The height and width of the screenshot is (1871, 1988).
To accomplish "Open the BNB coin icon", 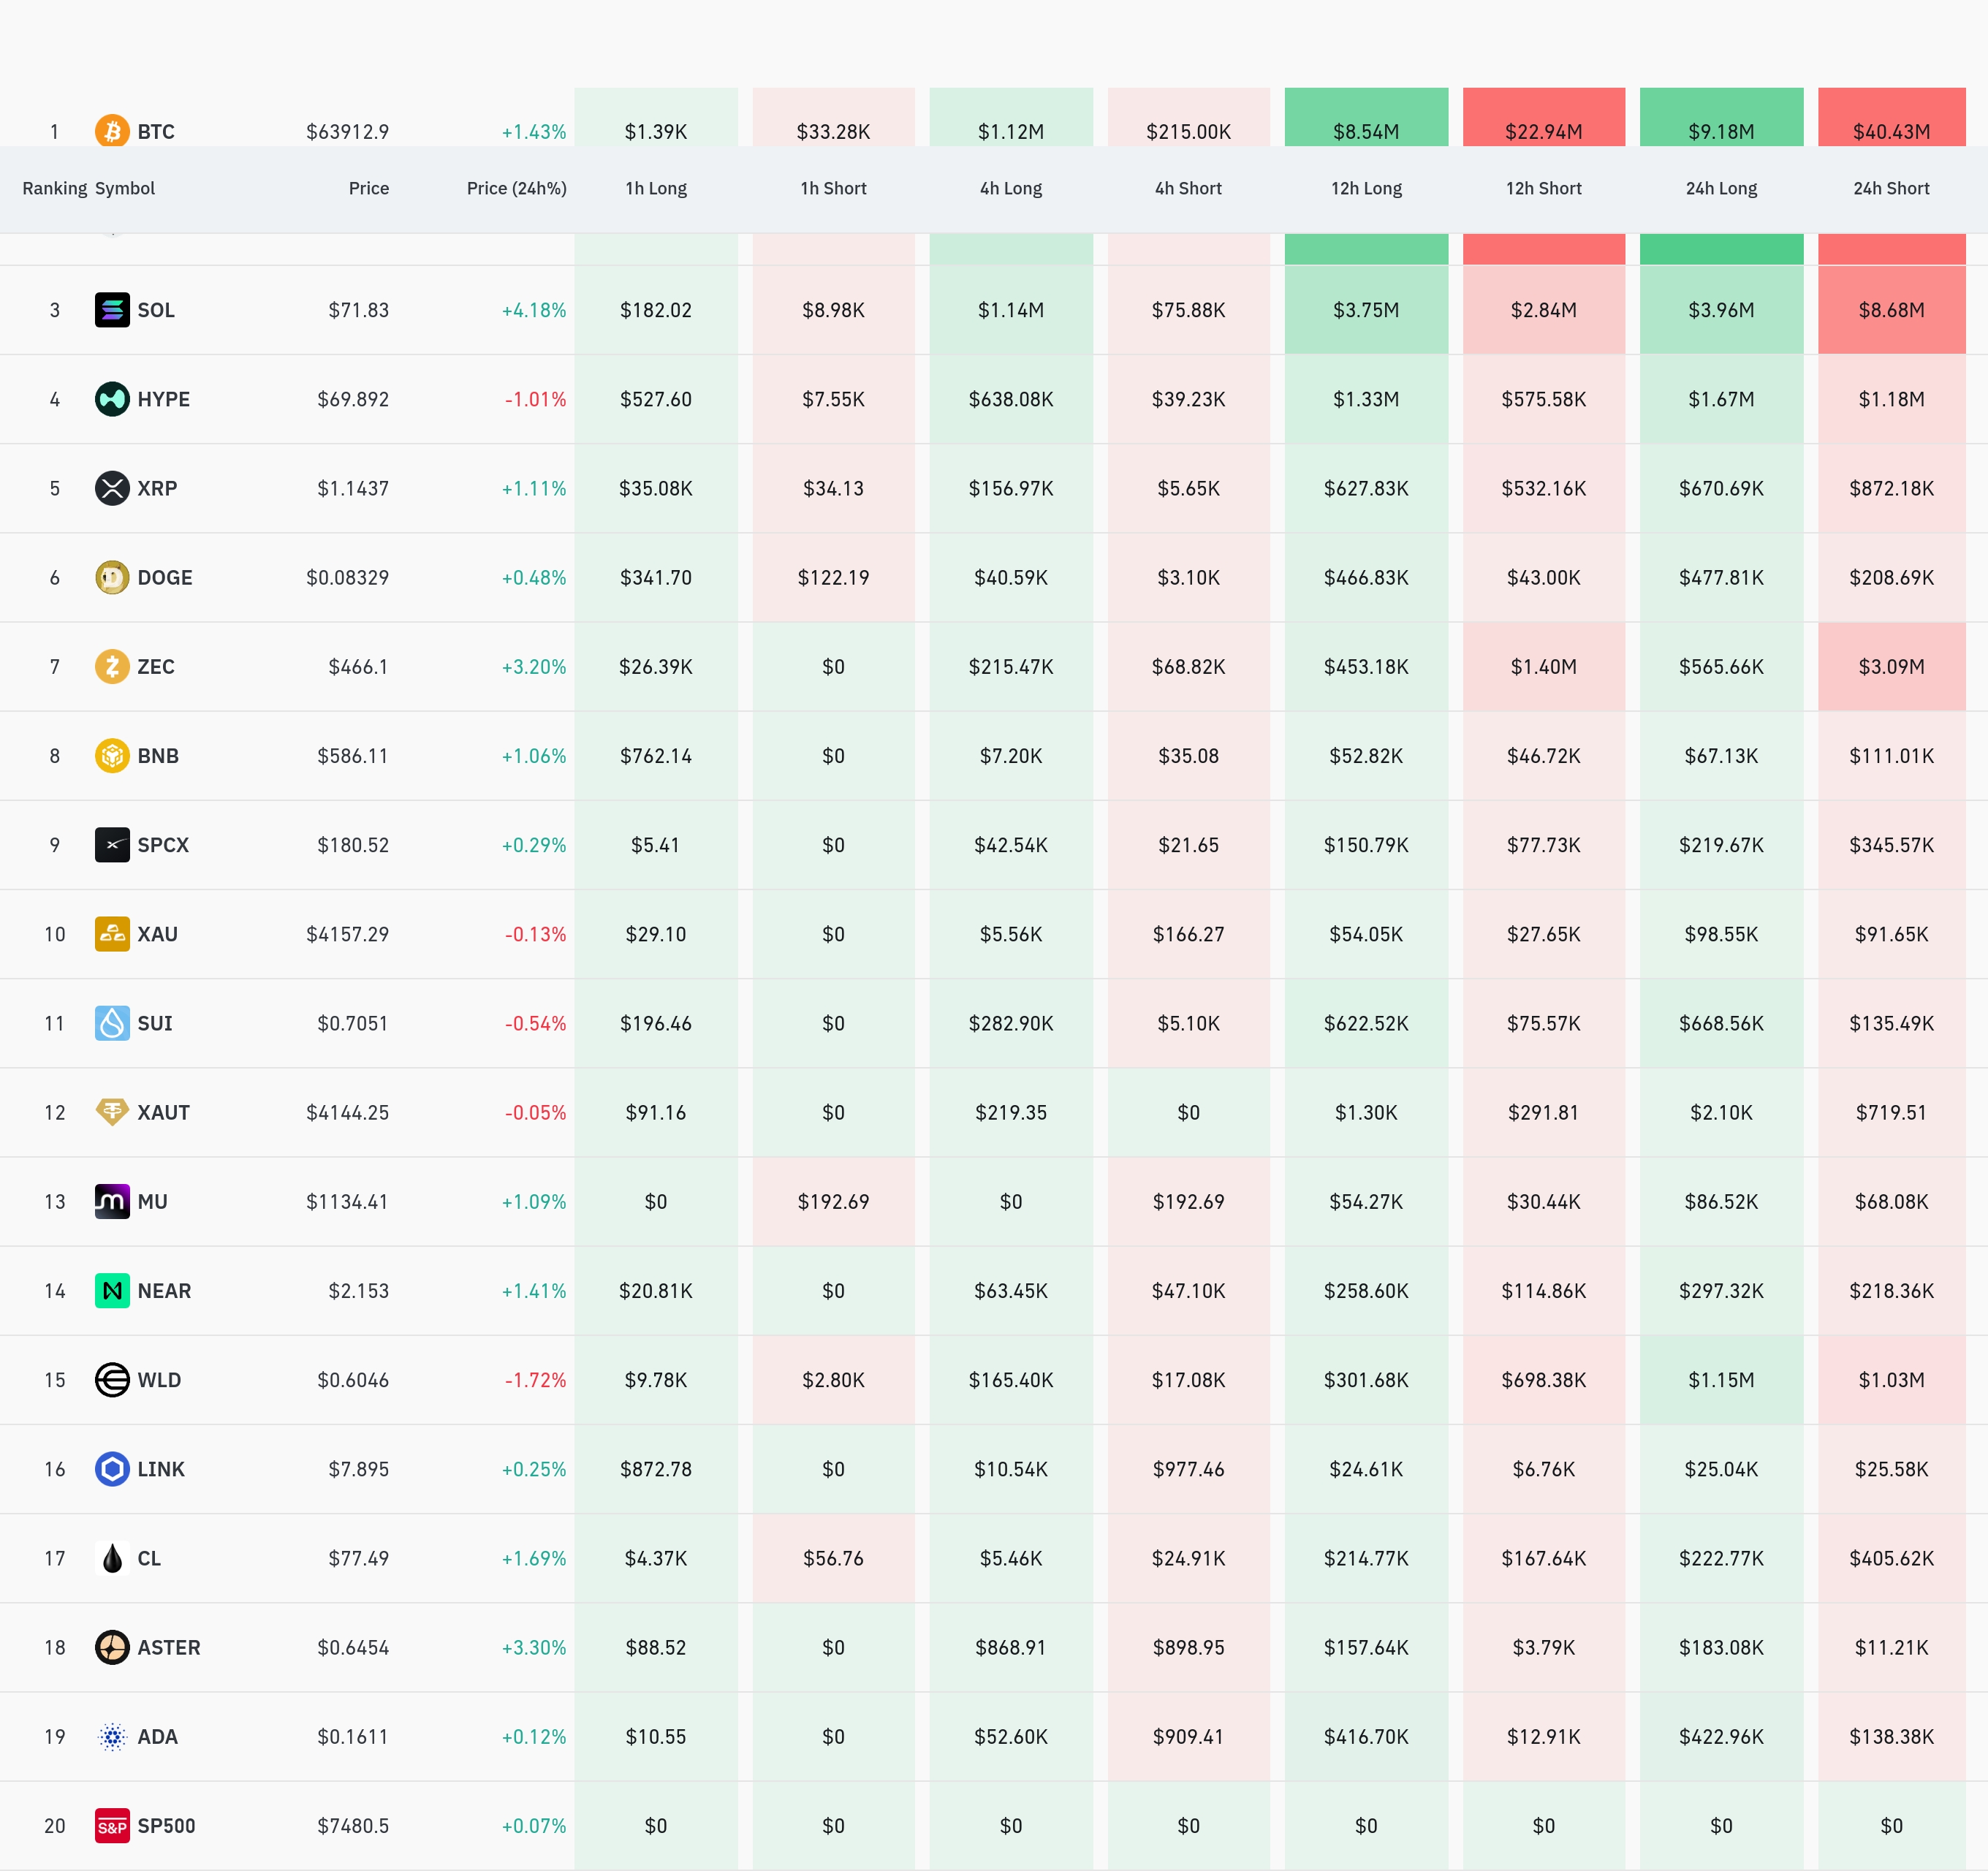I will [x=112, y=755].
